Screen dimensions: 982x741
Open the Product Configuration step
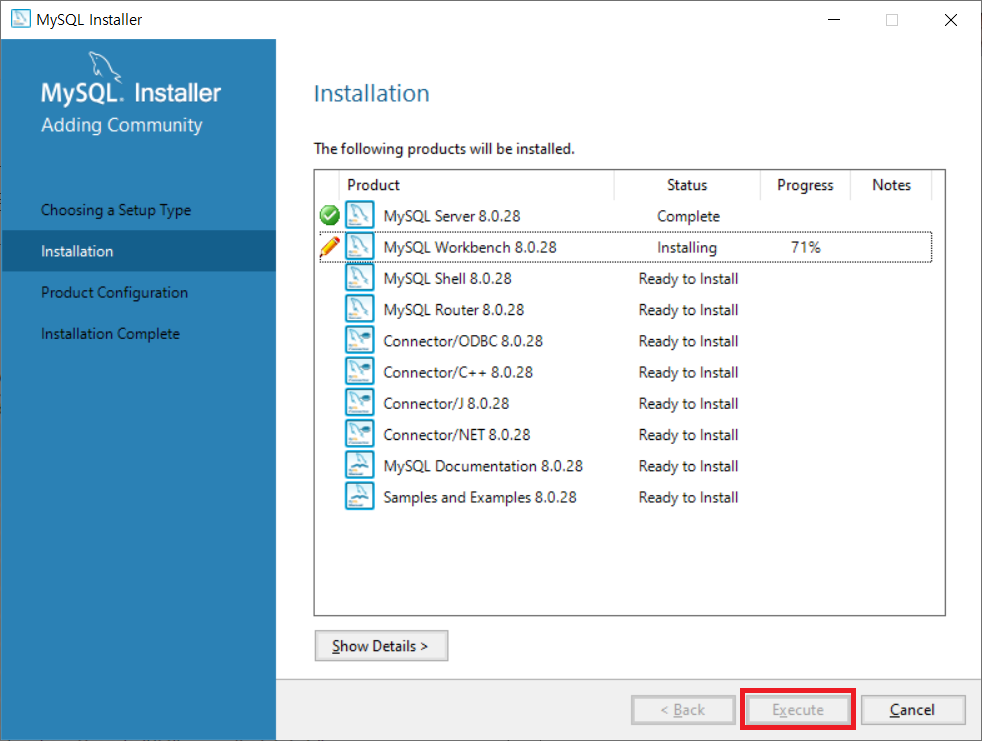[115, 293]
